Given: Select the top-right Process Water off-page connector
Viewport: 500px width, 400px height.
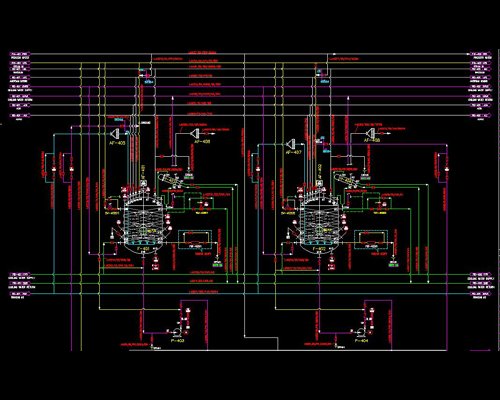Looking at the screenshot, I should point(481,54).
